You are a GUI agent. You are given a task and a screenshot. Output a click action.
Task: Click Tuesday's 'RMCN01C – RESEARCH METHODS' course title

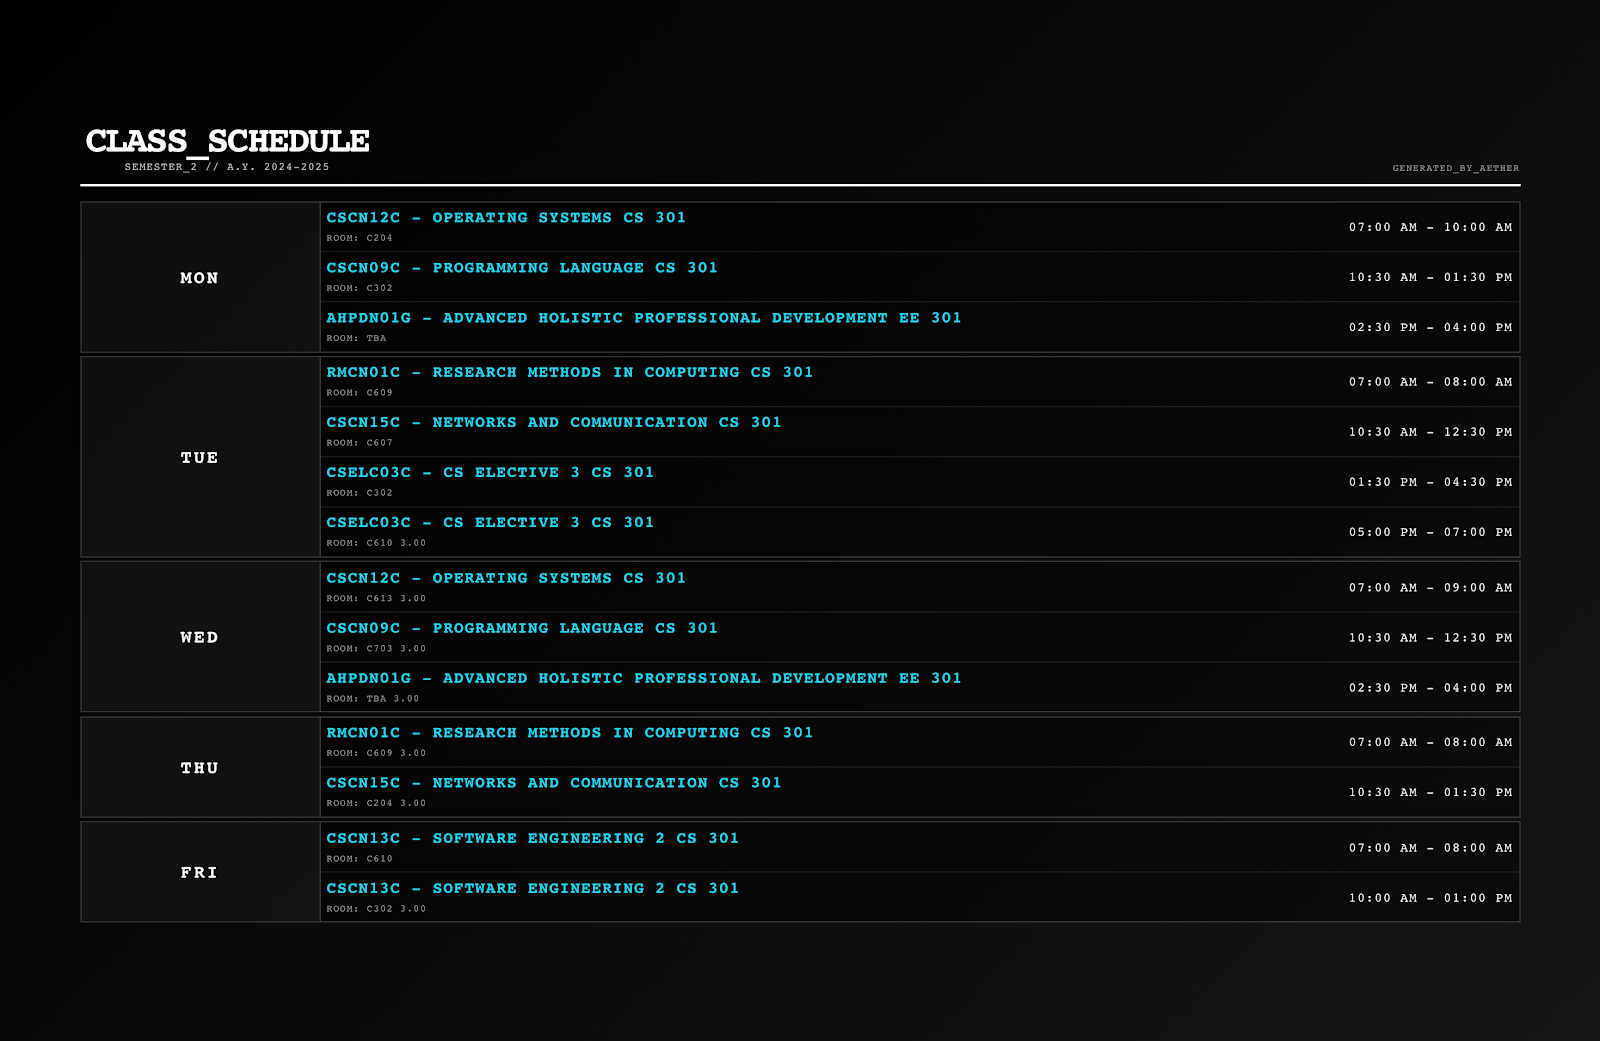pyautogui.click(x=570, y=372)
